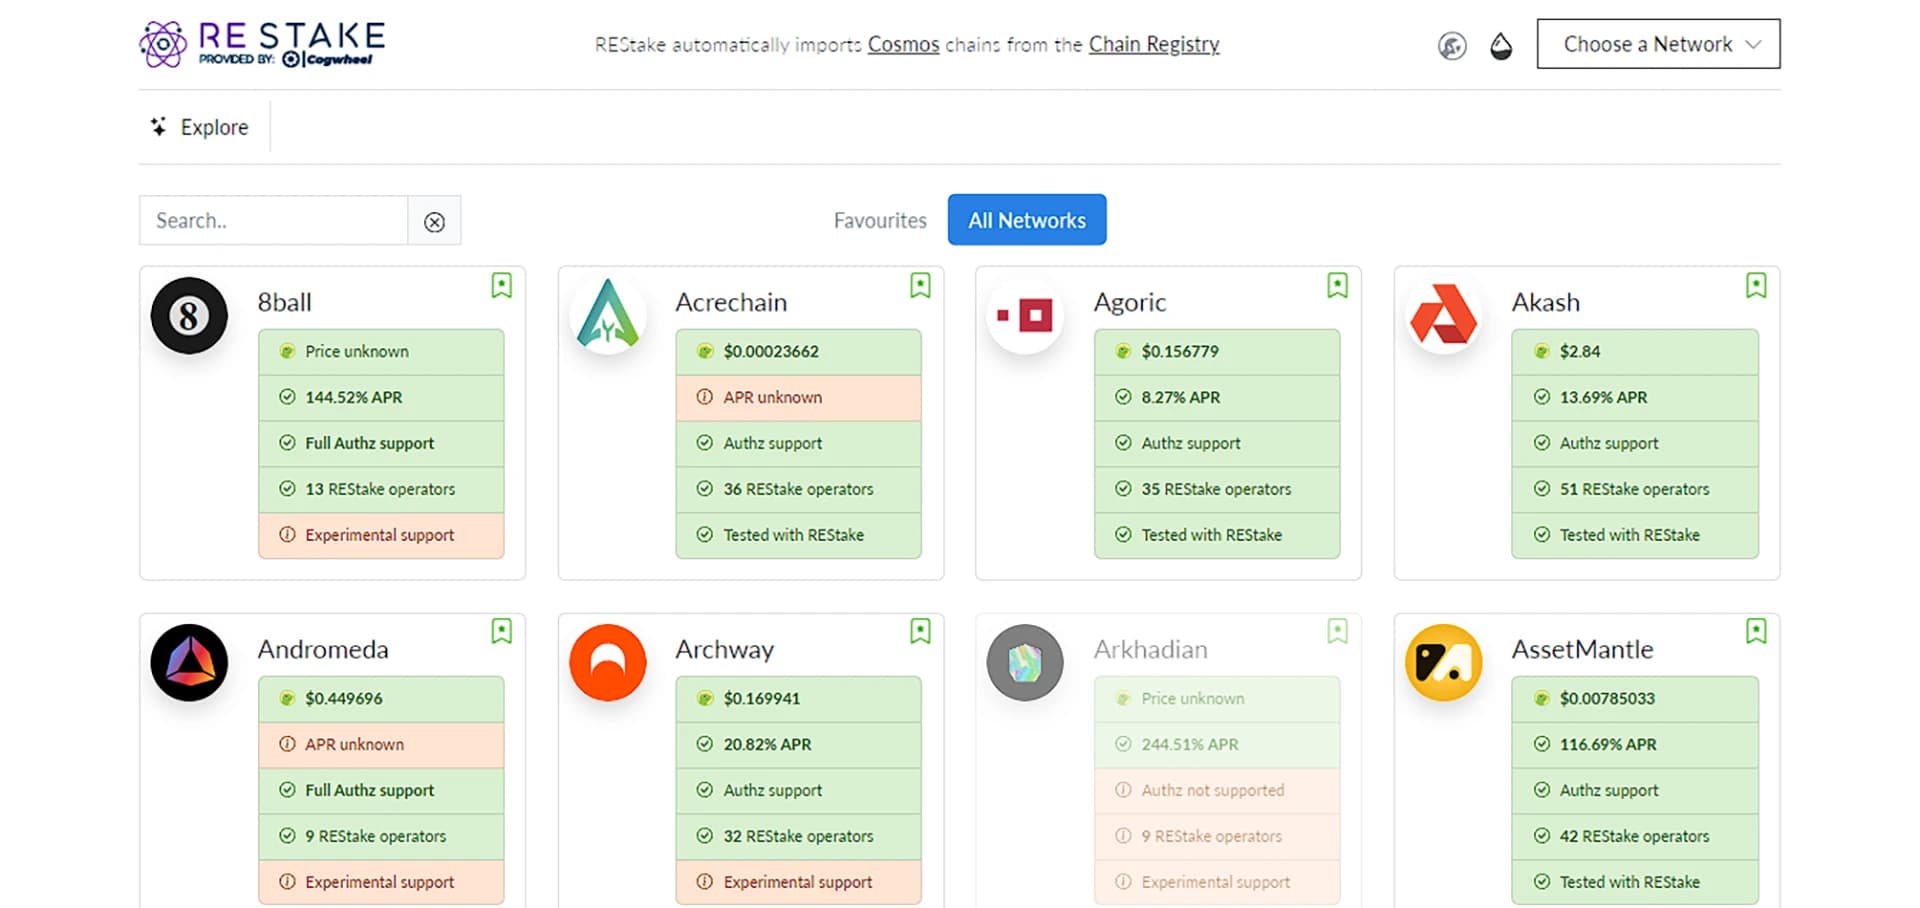
Task: Bookmark the Akash network
Action: click(x=1756, y=286)
